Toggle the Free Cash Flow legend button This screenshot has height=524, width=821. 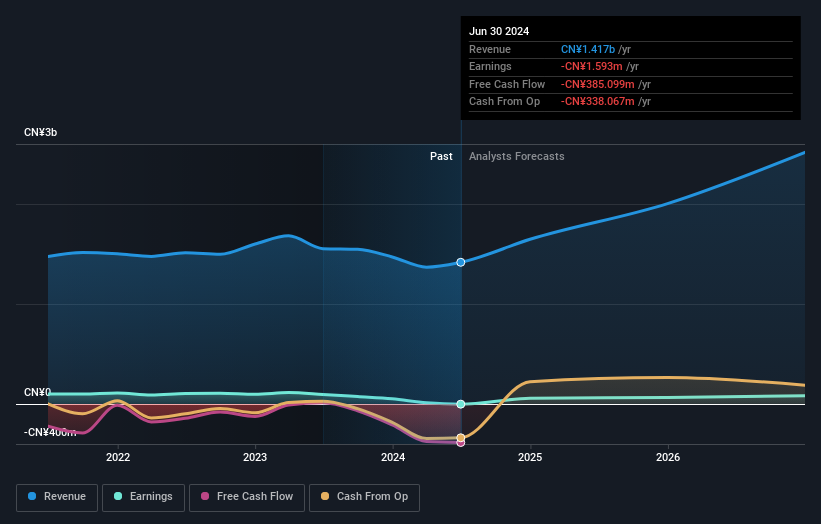(x=247, y=497)
